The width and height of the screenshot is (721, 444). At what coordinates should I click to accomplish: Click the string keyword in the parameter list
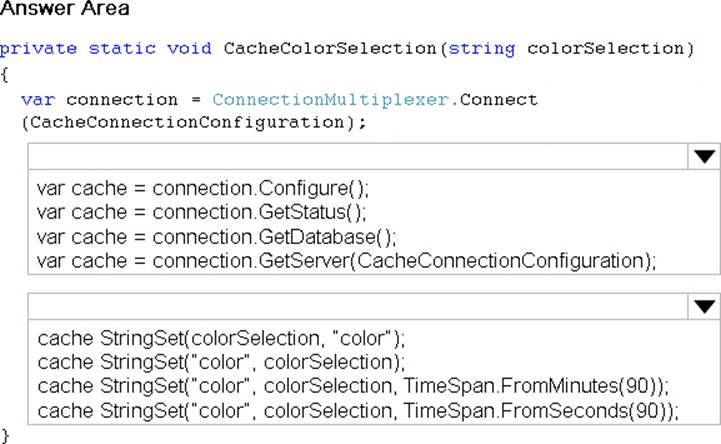click(482, 48)
